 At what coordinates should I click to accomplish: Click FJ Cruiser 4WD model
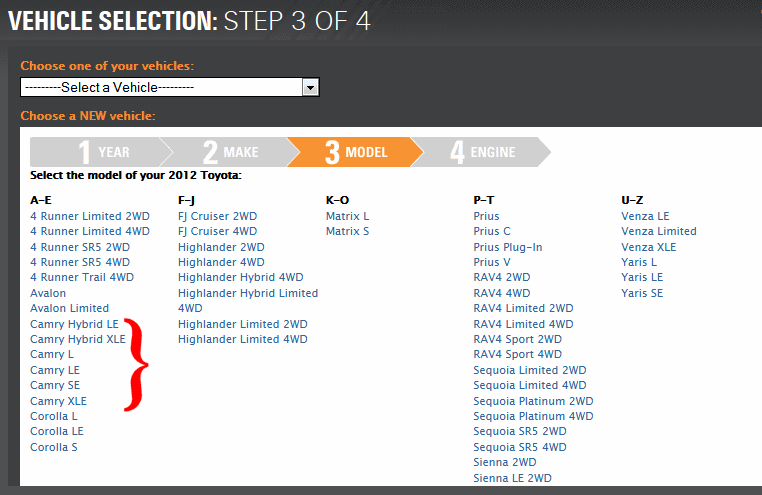pyautogui.click(x=217, y=231)
